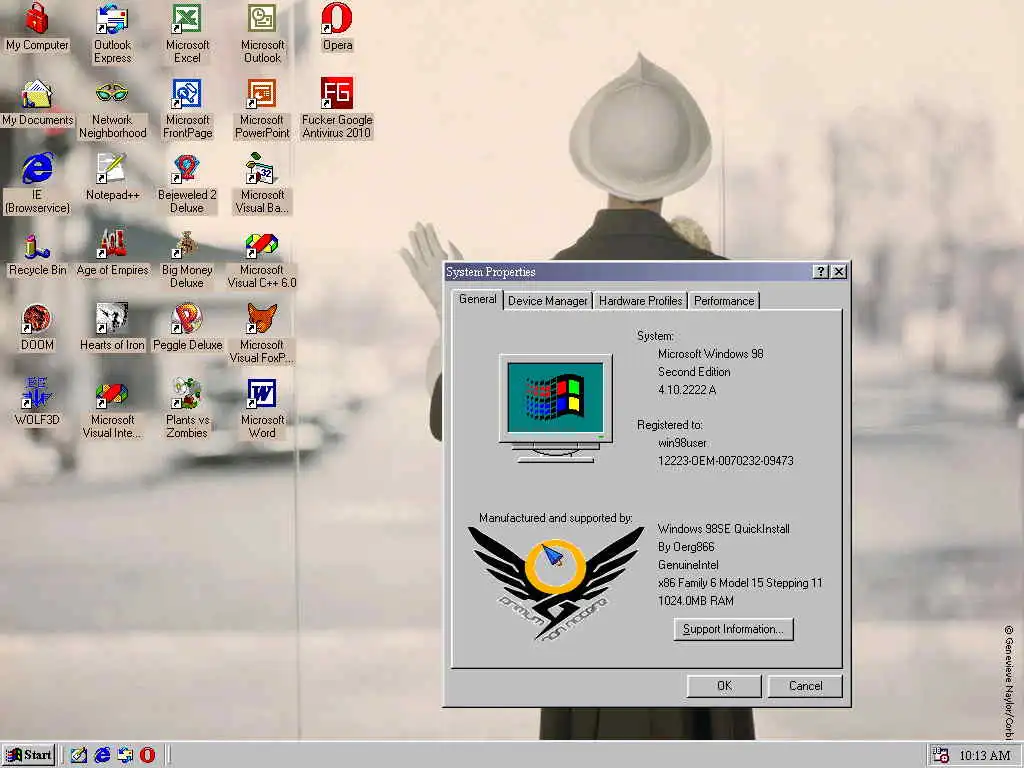Launch Opera from Quick Launch bar

[x=148, y=755]
